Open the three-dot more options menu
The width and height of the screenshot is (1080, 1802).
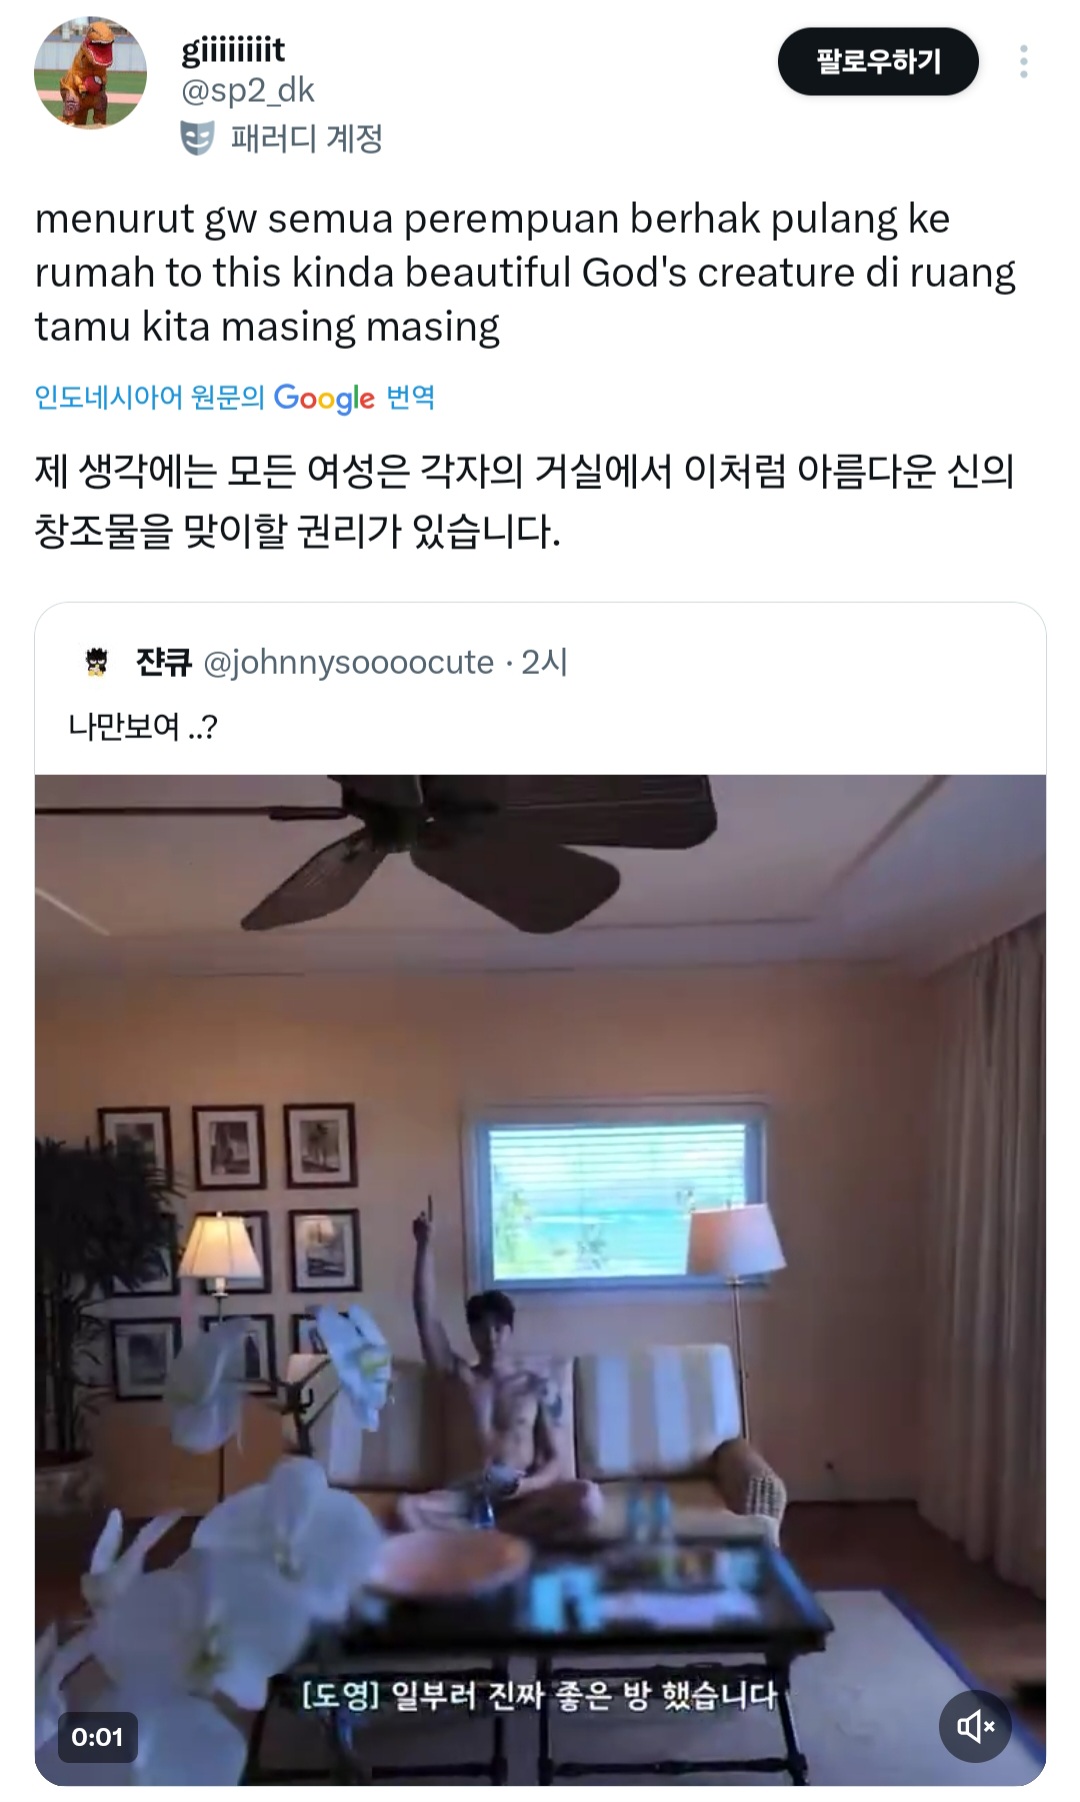point(1023,62)
